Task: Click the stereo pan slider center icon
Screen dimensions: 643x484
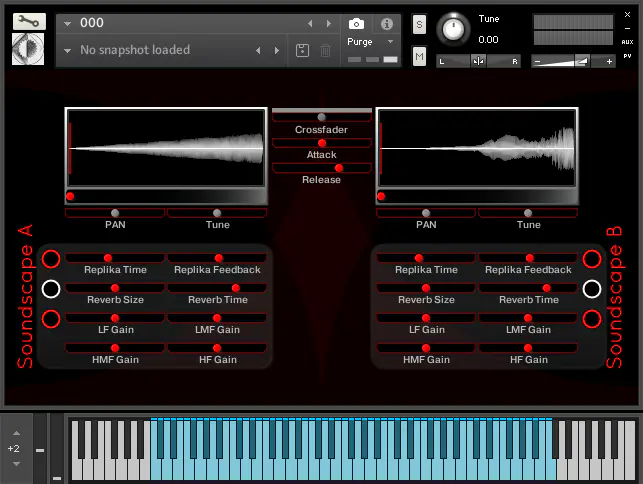Action: (x=478, y=62)
